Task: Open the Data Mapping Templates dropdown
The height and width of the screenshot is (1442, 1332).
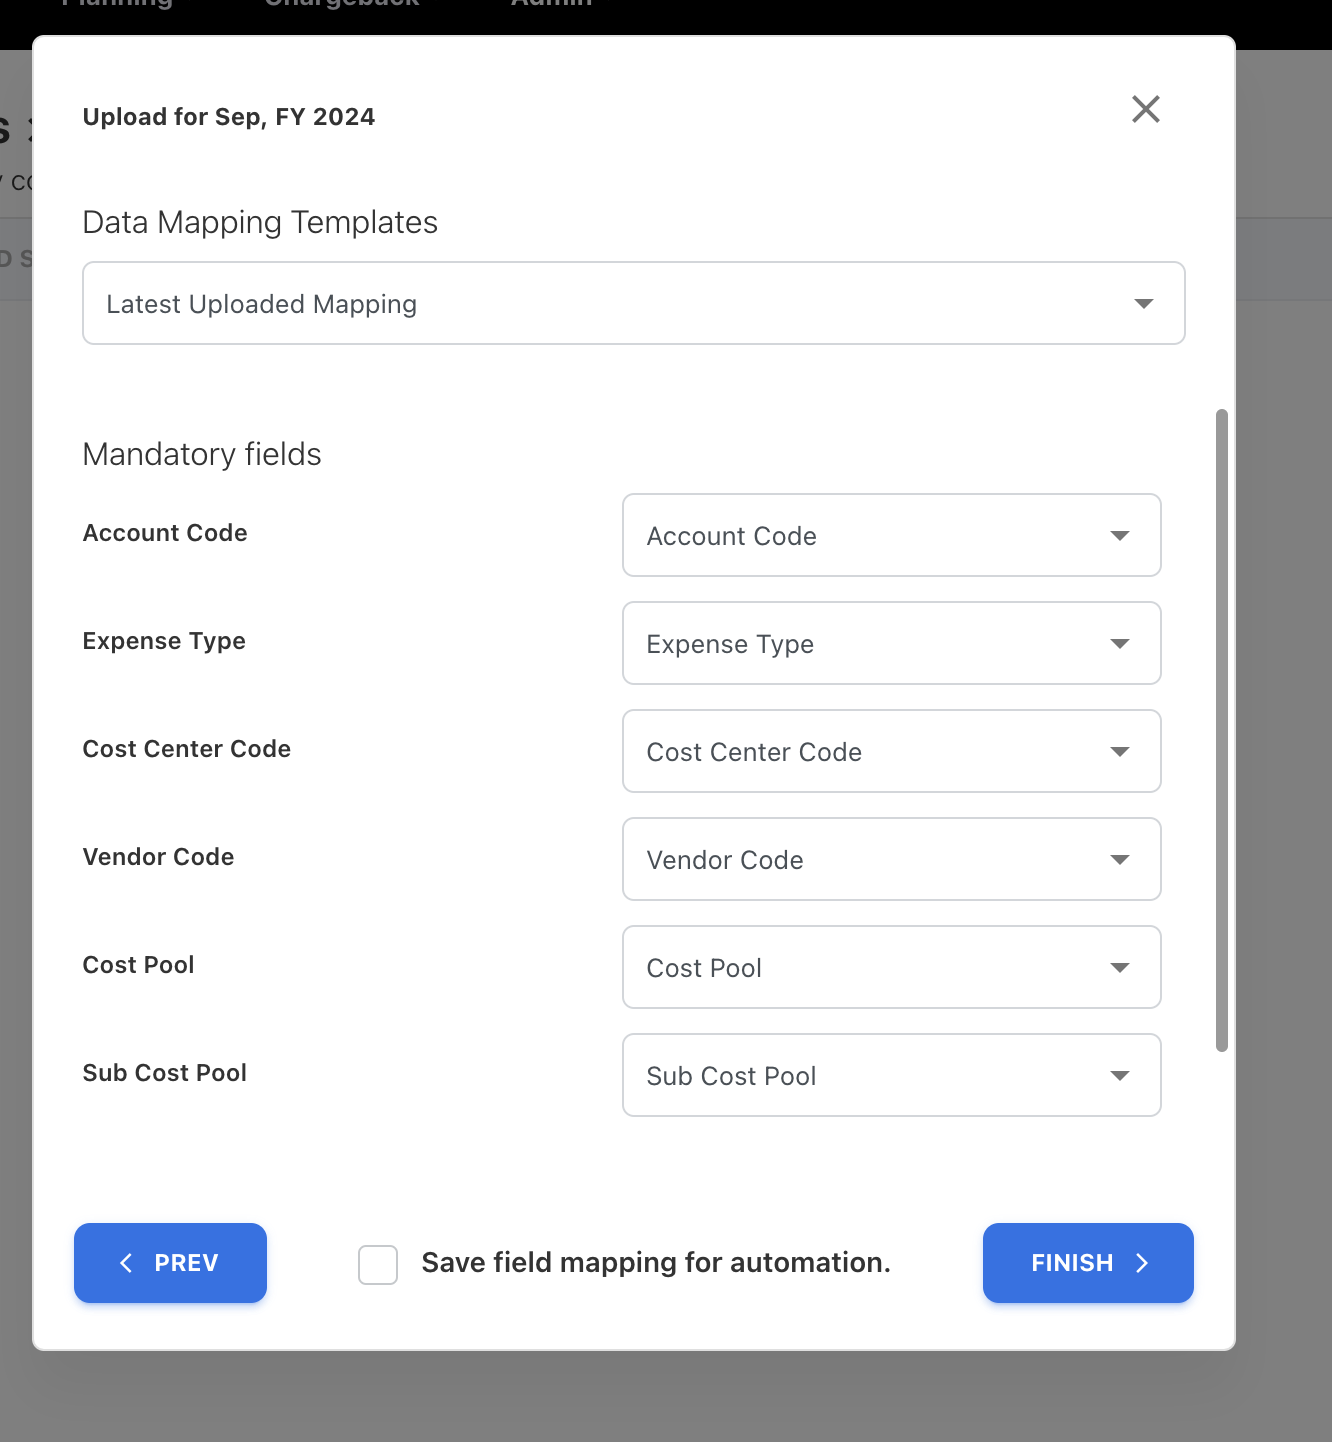Action: pos(632,303)
